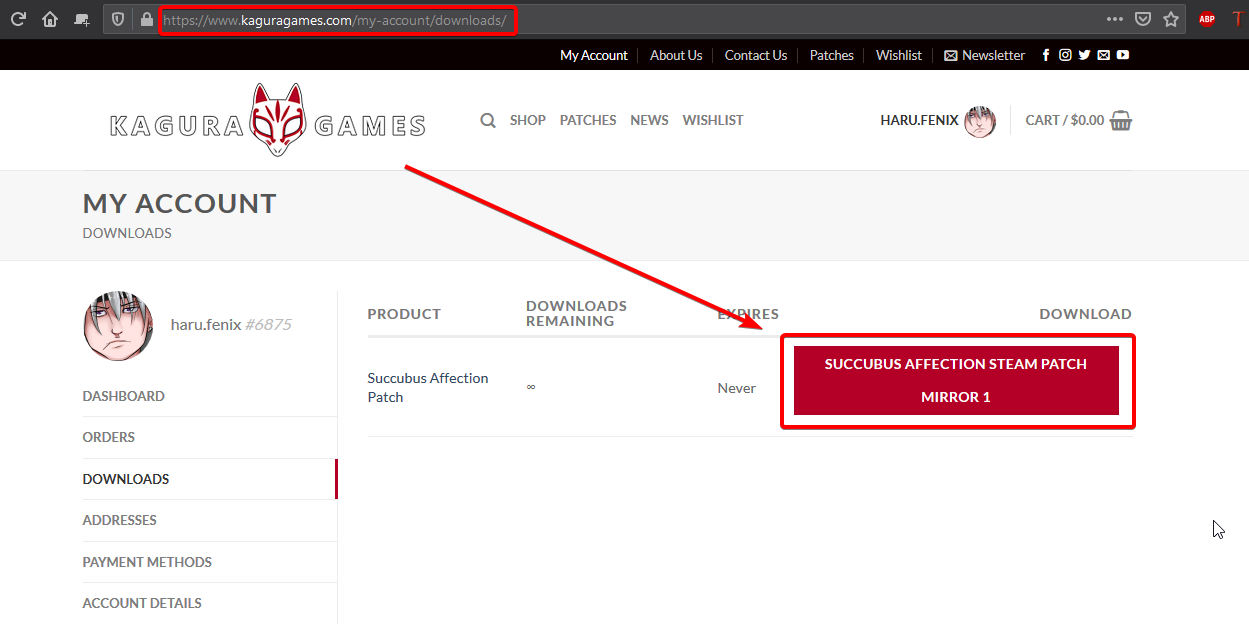
Task: Click the synced tabs toolbar icon
Action: [x=82, y=19]
